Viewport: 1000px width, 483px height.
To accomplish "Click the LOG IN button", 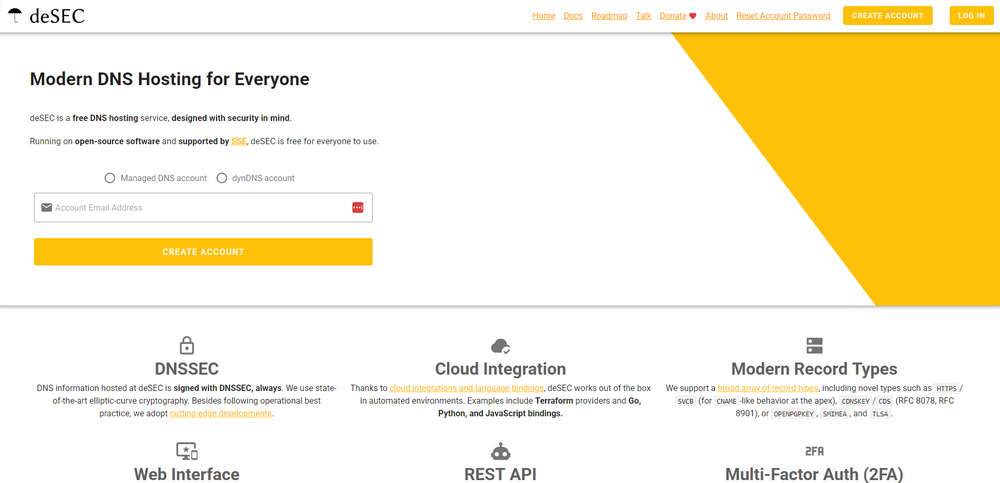I will click(971, 16).
